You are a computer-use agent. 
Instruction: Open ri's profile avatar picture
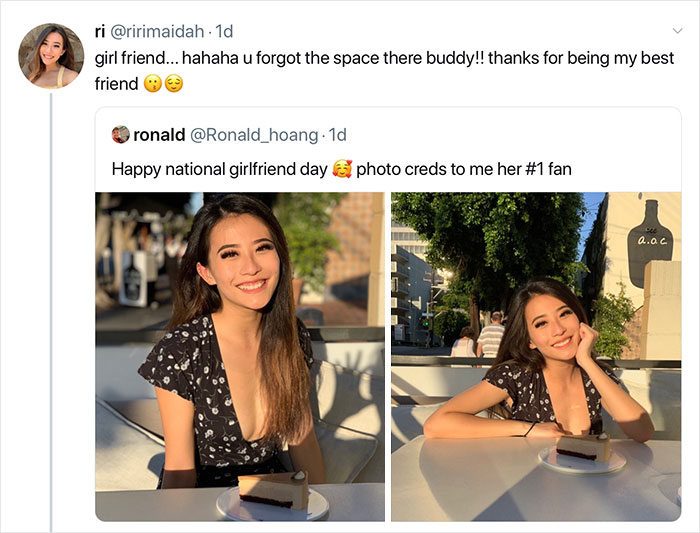[50, 55]
